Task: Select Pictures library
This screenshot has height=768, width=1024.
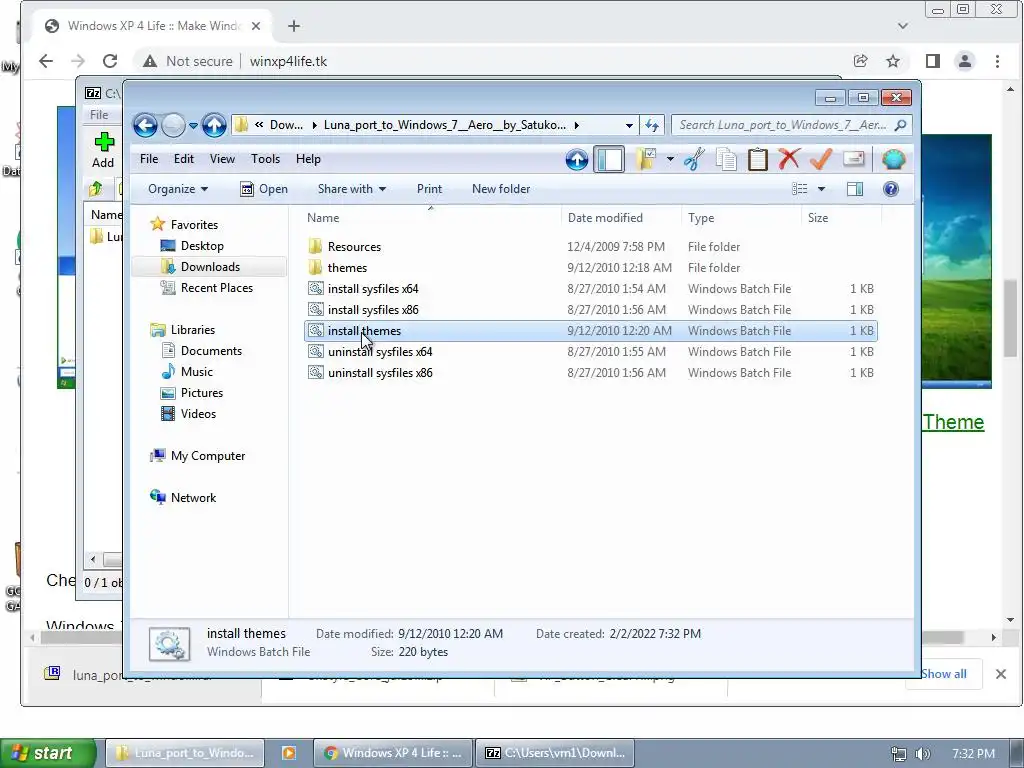Action: (x=202, y=392)
